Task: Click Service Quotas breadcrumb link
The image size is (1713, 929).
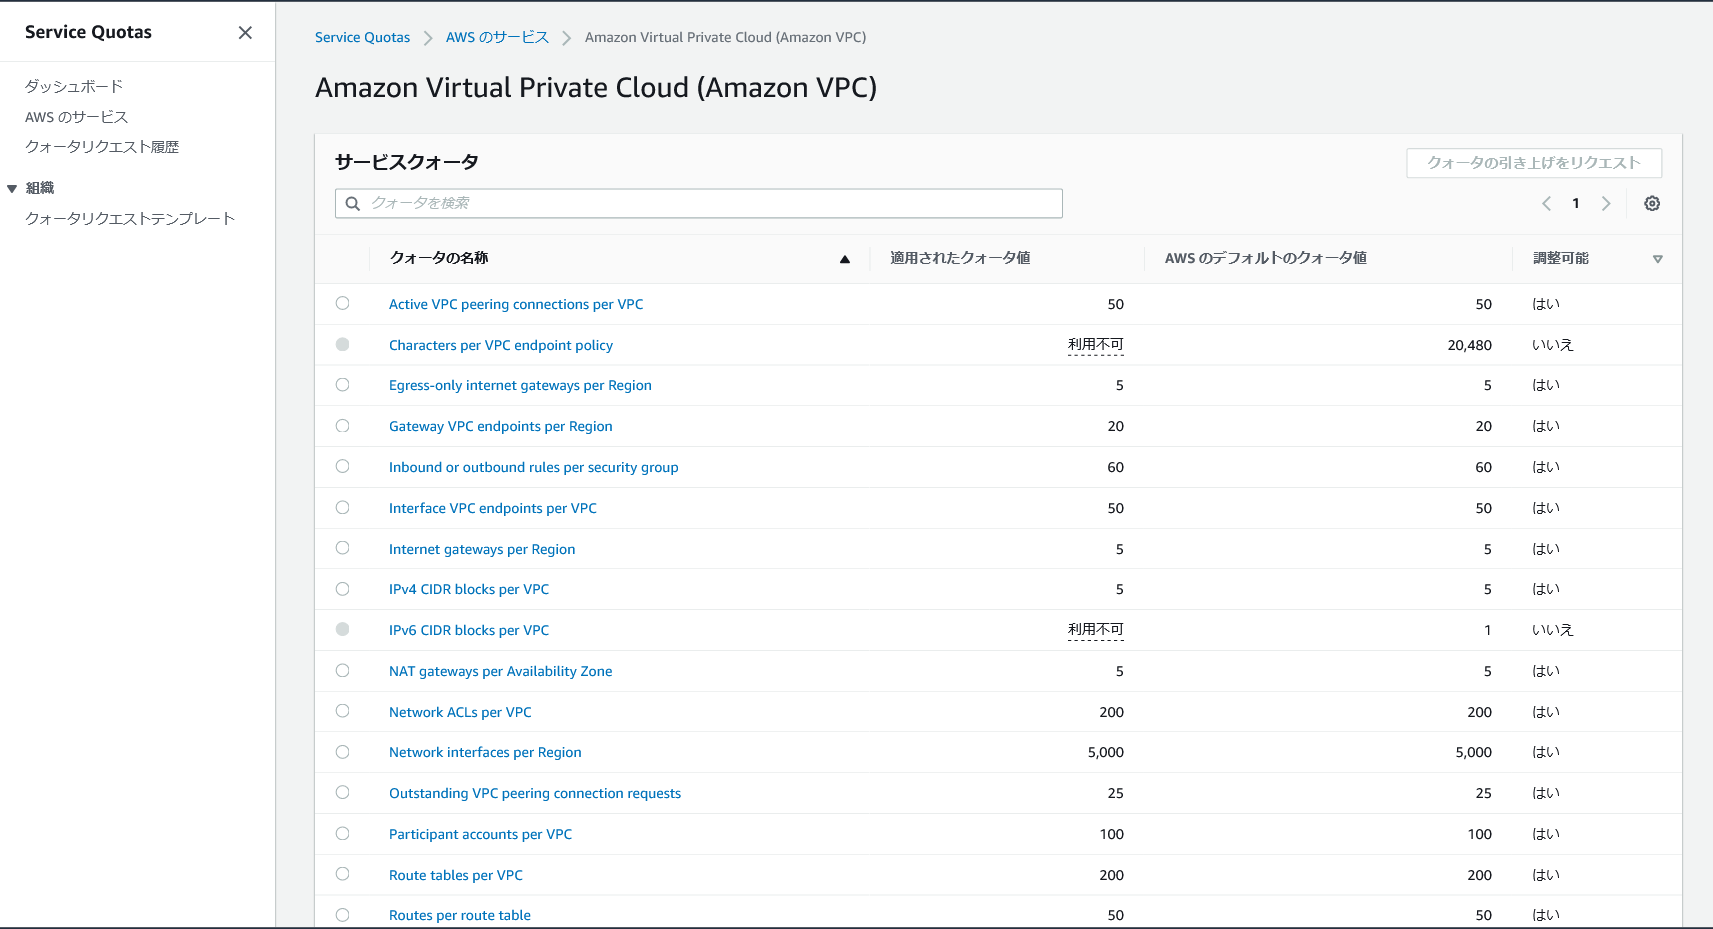Action: coord(362,37)
